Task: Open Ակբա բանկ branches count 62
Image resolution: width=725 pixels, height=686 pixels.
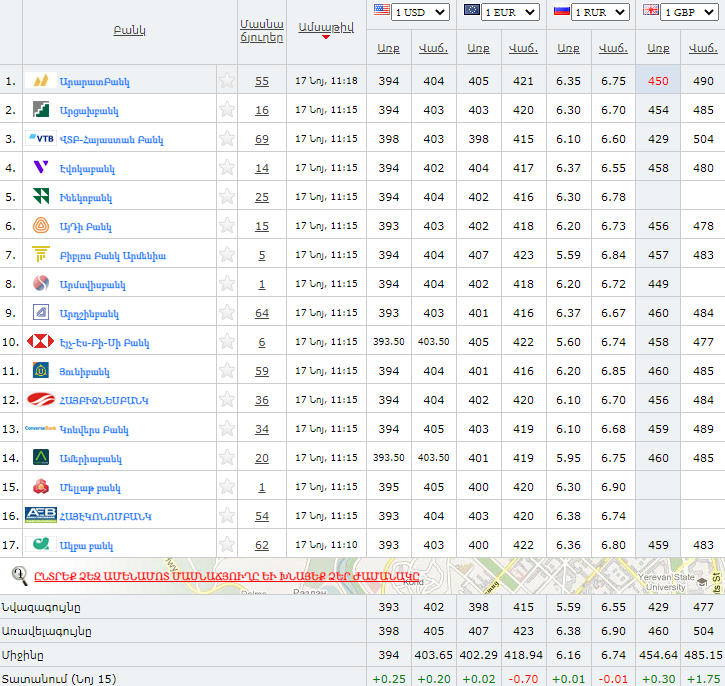Action: (x=262, y=545)
